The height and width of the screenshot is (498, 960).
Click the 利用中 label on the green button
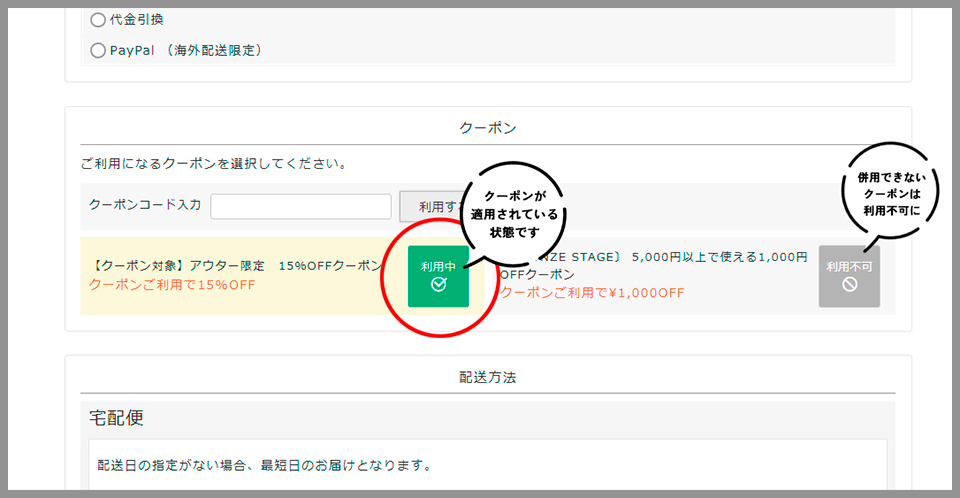pyautogui.click(x=438, y=267)
